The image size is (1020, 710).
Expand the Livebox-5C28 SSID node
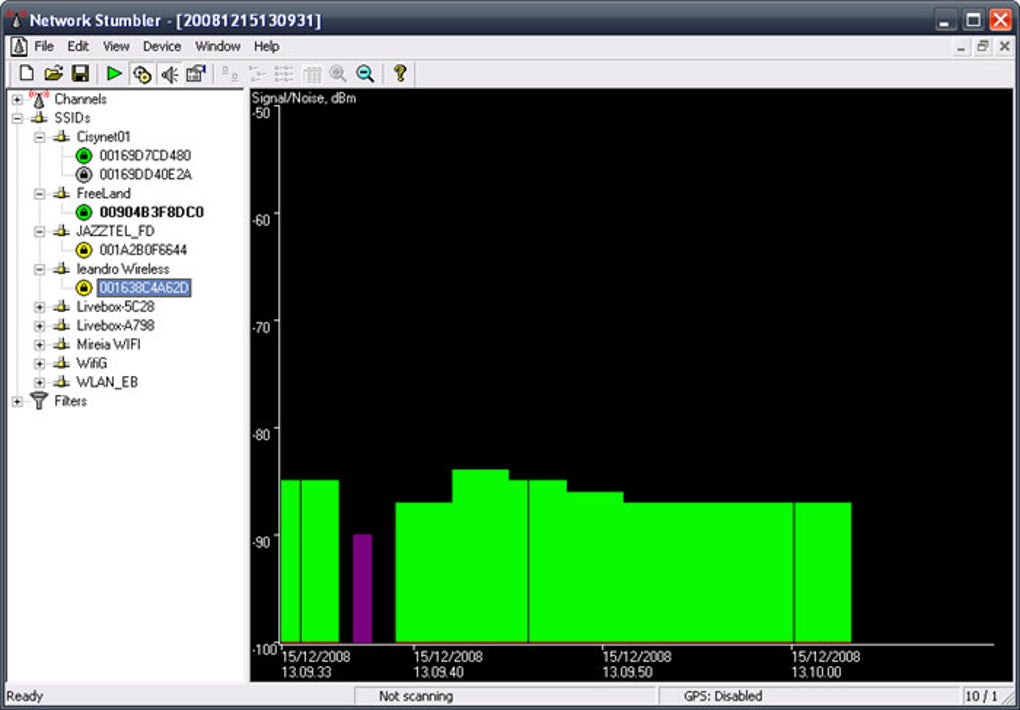coord(40,307)
